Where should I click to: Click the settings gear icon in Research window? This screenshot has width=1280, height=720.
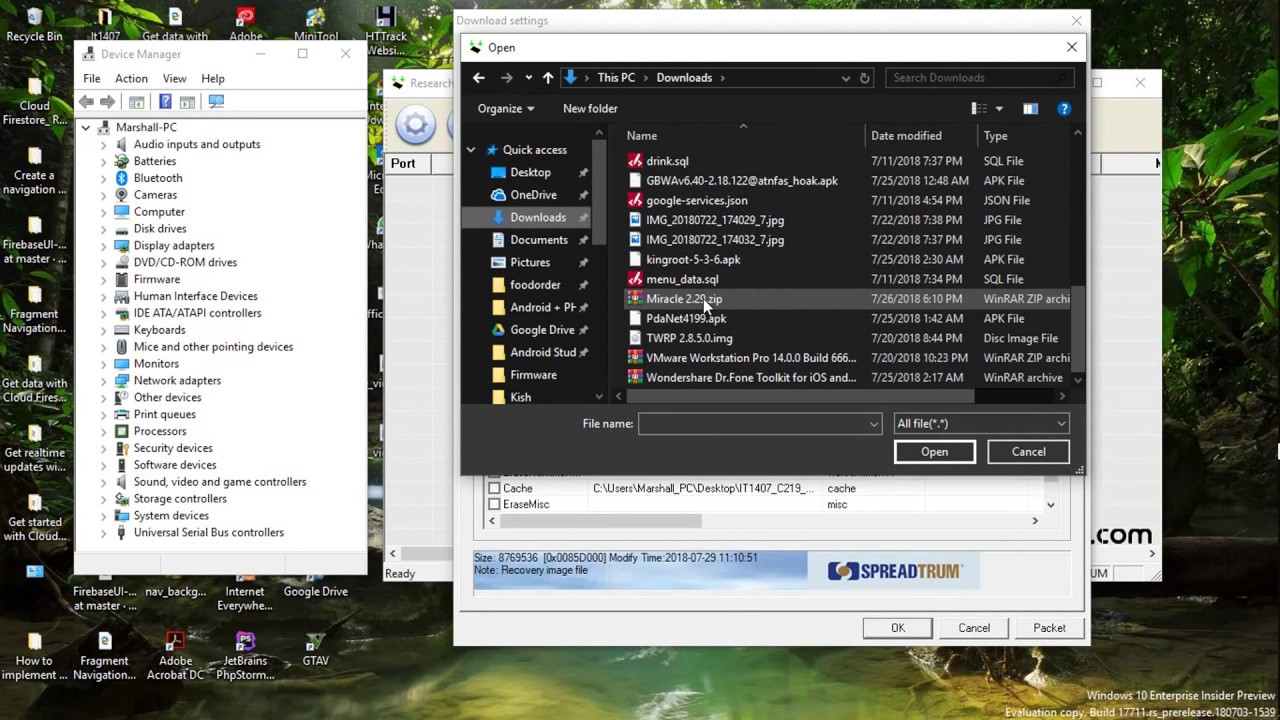pos(416,125)
